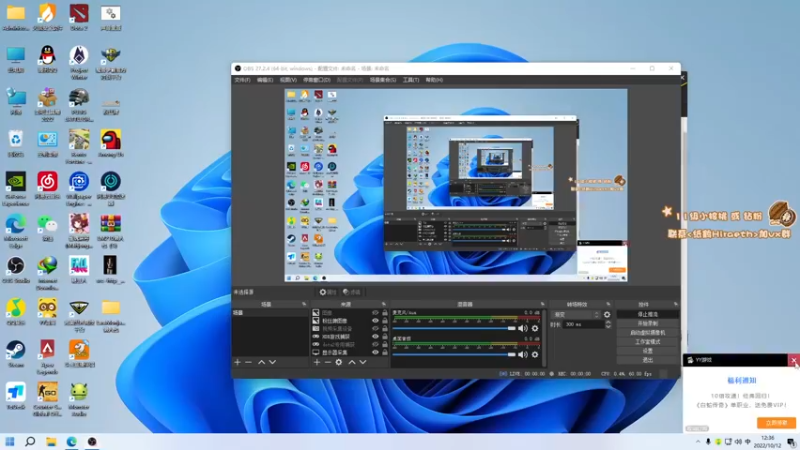Open the 编辑(E) menu in OBS
This screenshot has width=800, height=450.
pos(265,80)
